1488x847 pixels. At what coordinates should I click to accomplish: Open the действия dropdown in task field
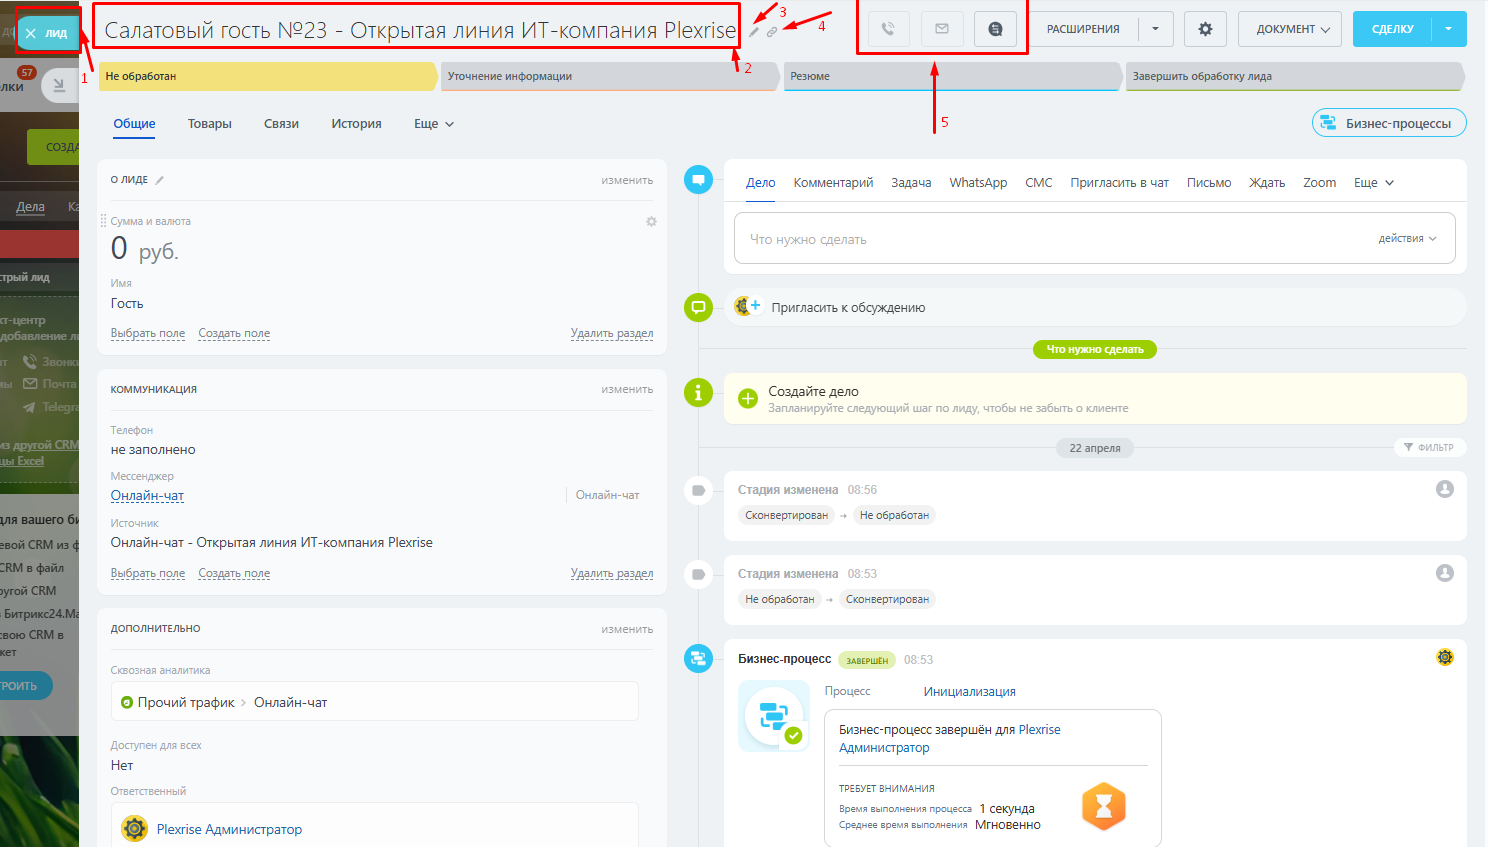[1407, 239]
